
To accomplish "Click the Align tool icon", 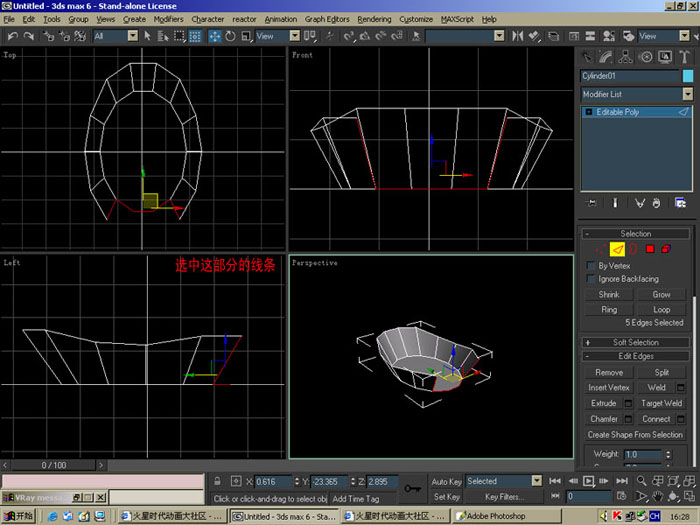I will pyautogui.click(x=534, y=36).
